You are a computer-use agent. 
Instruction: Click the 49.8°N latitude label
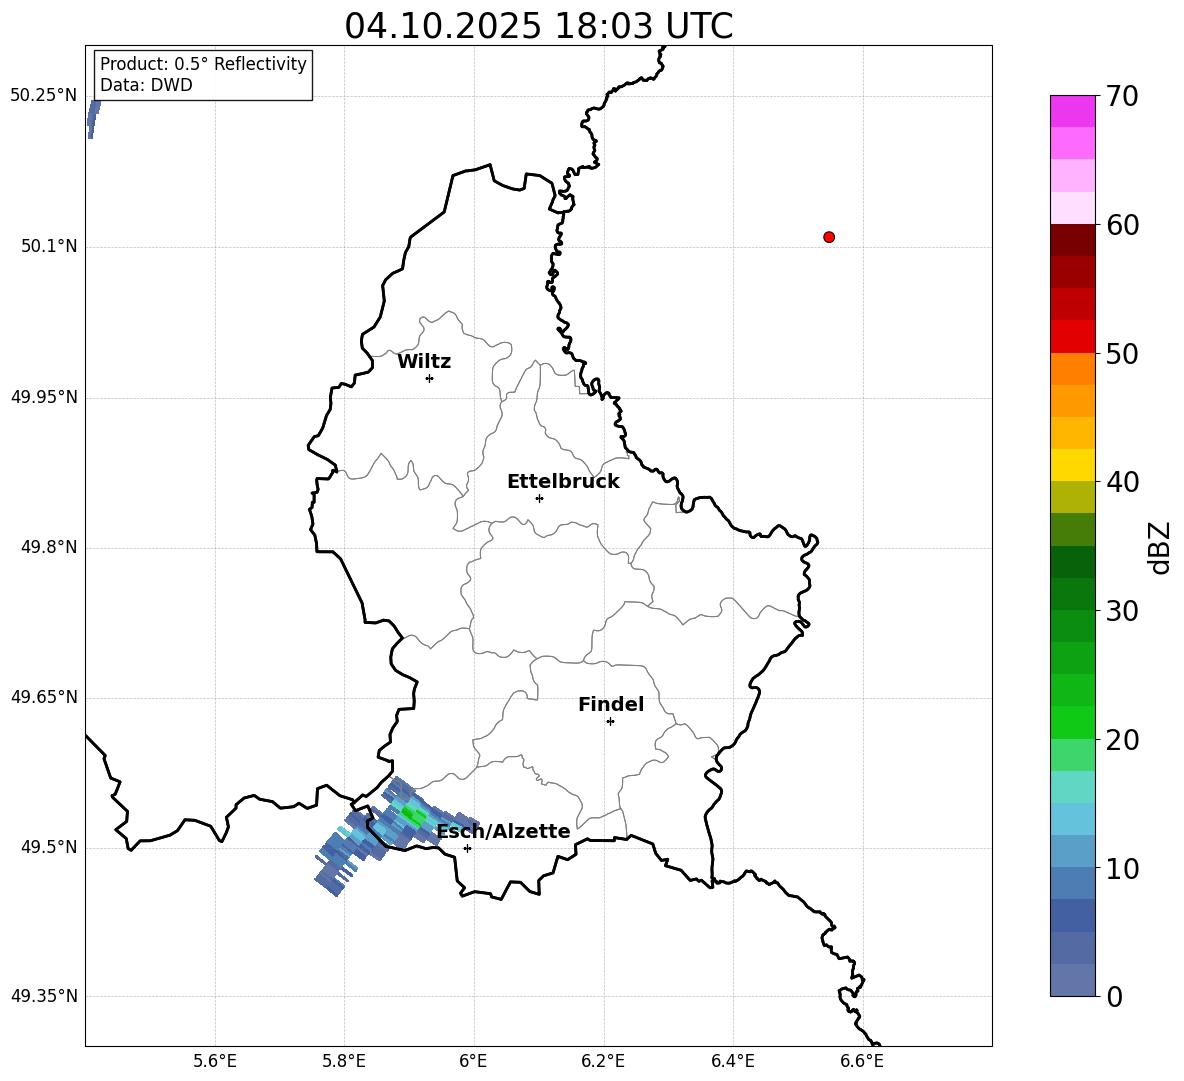point(49,547)
